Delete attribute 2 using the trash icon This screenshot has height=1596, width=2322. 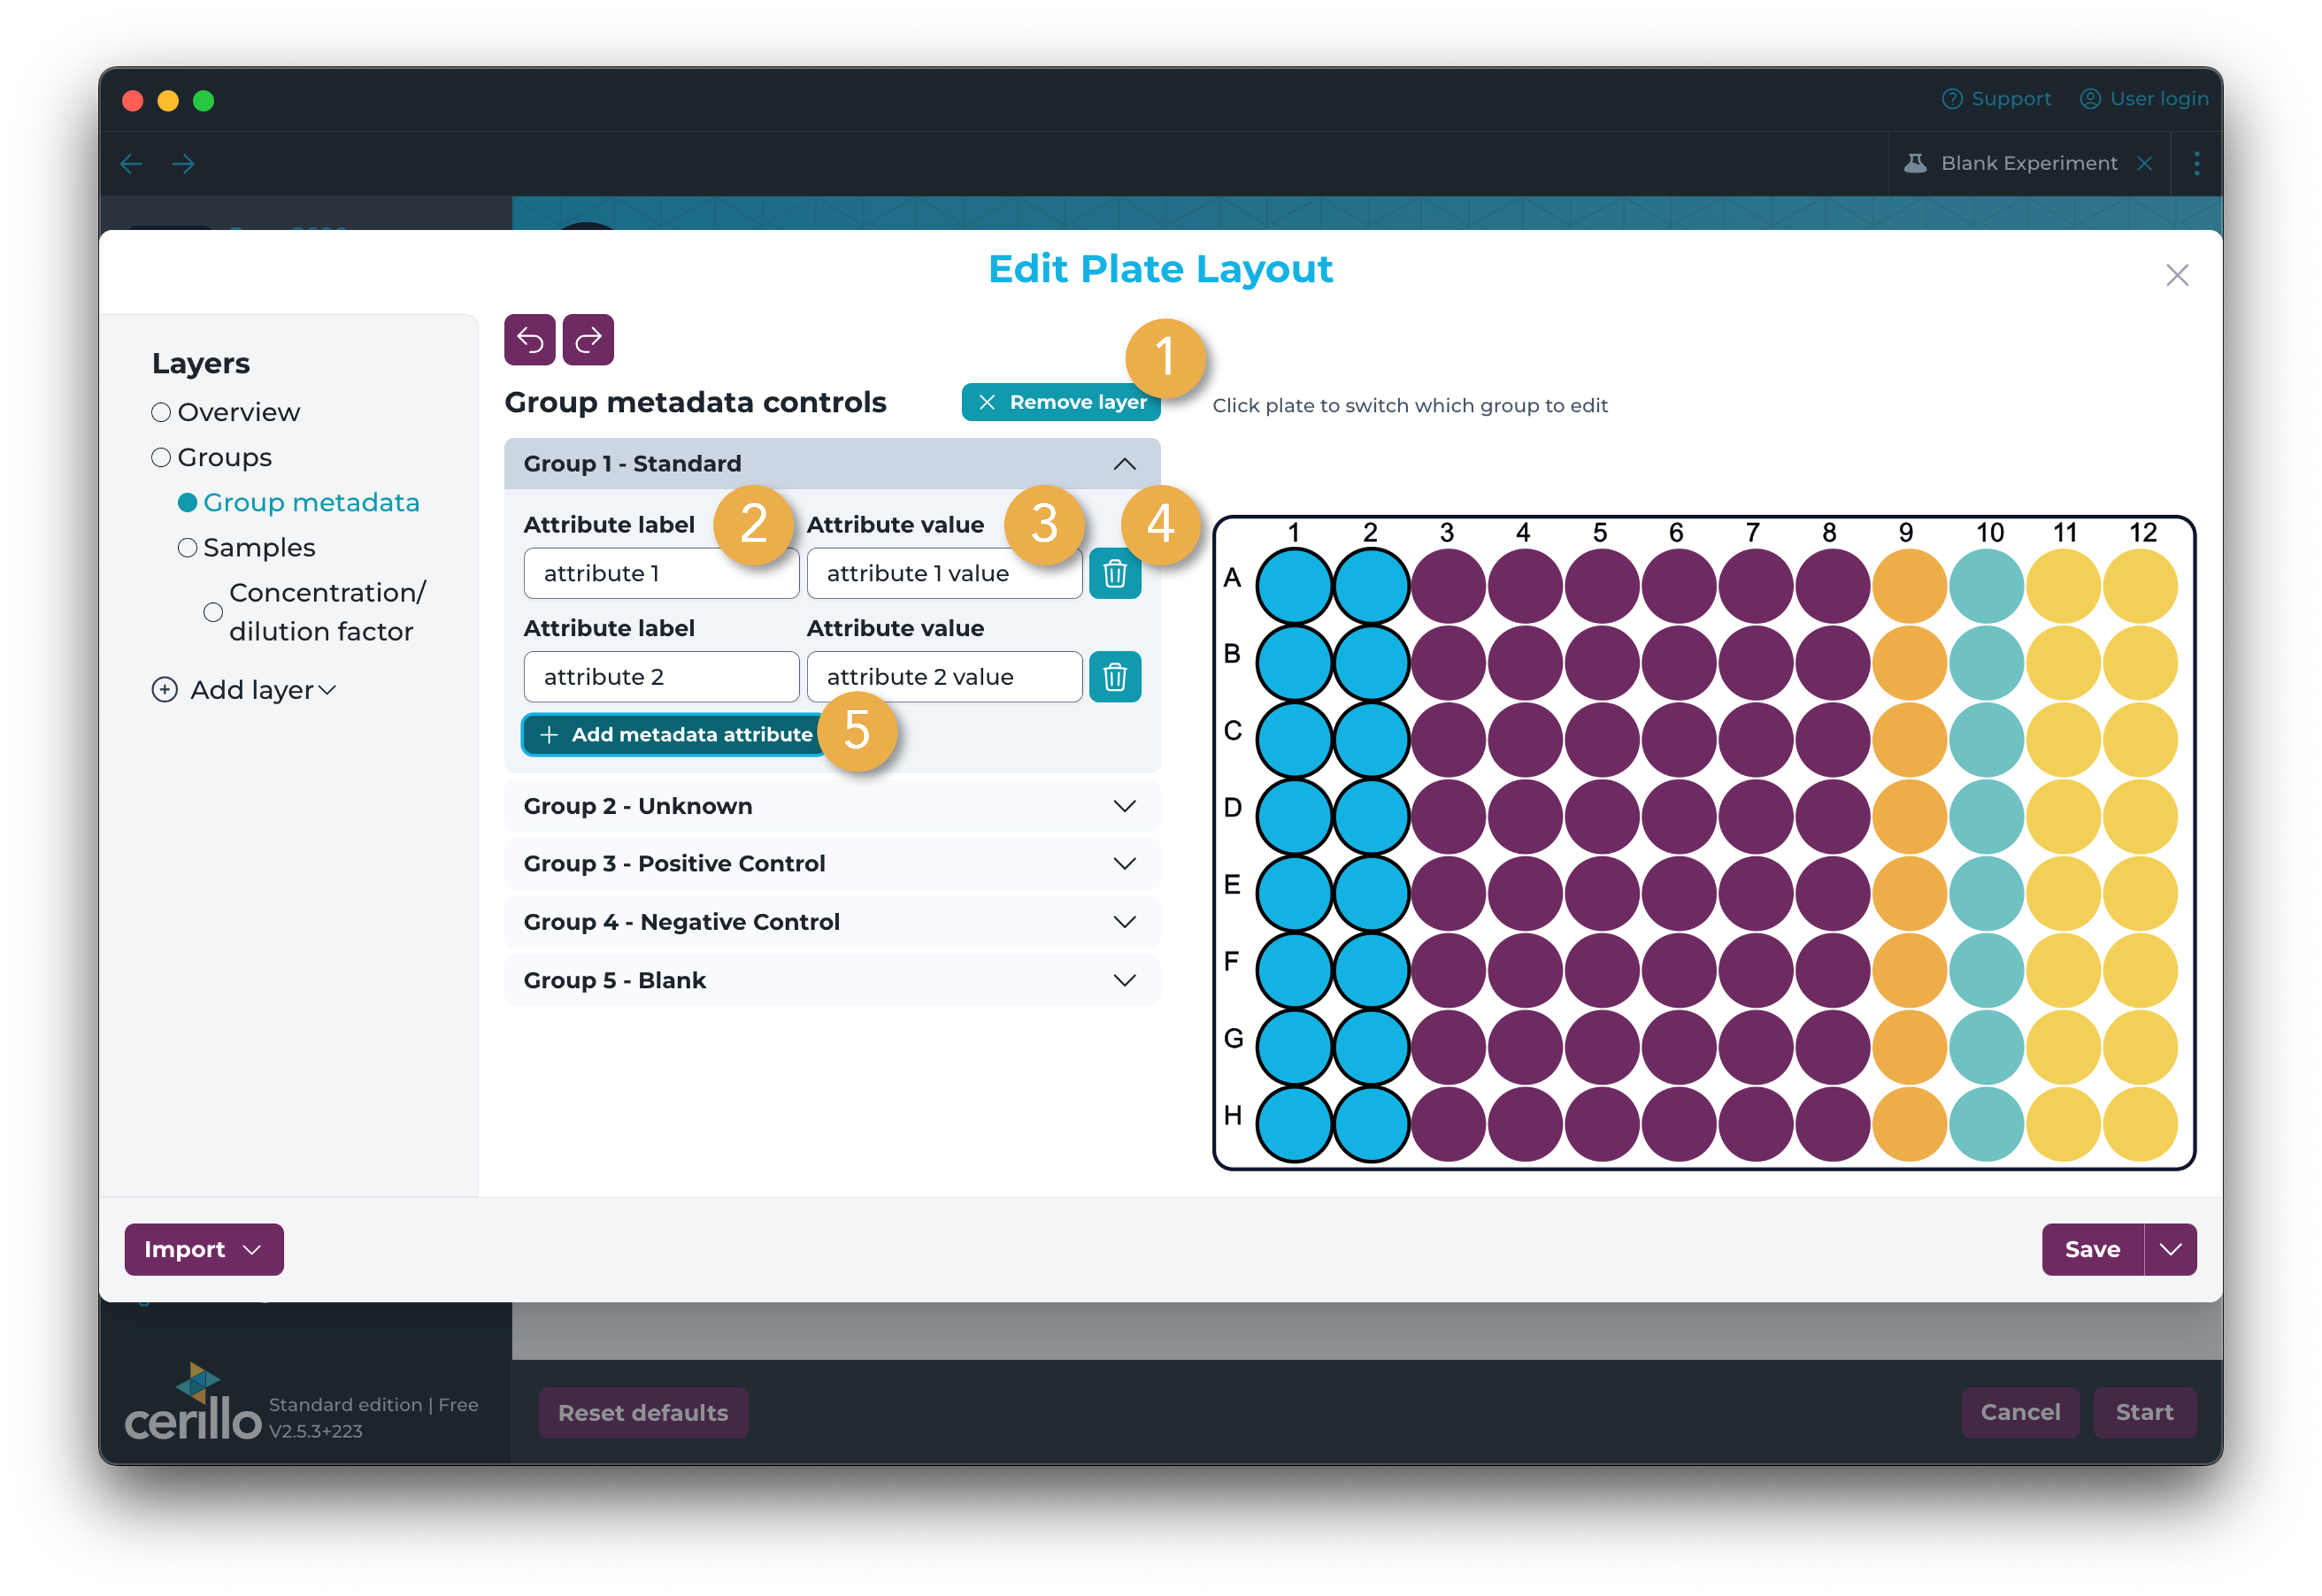tap(1114, 676)
